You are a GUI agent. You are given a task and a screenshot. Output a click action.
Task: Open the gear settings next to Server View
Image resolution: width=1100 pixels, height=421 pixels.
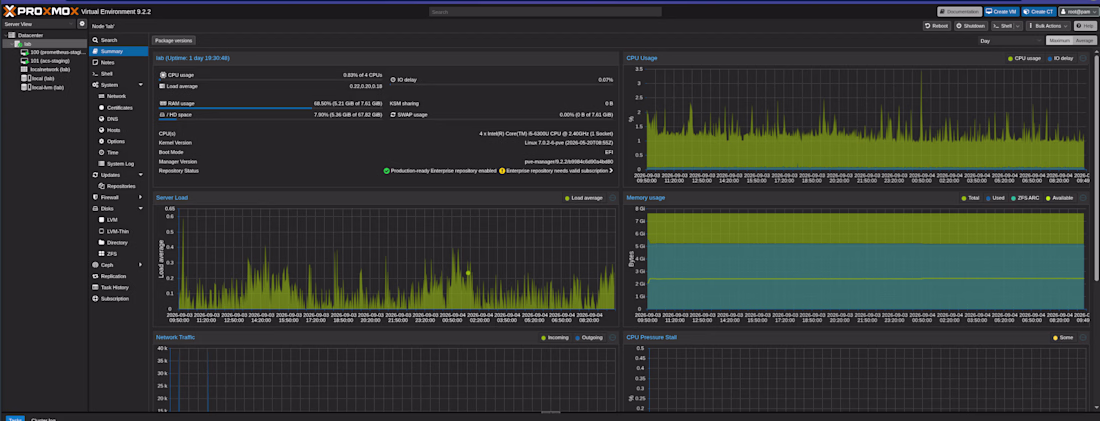(x=81, y=24)
